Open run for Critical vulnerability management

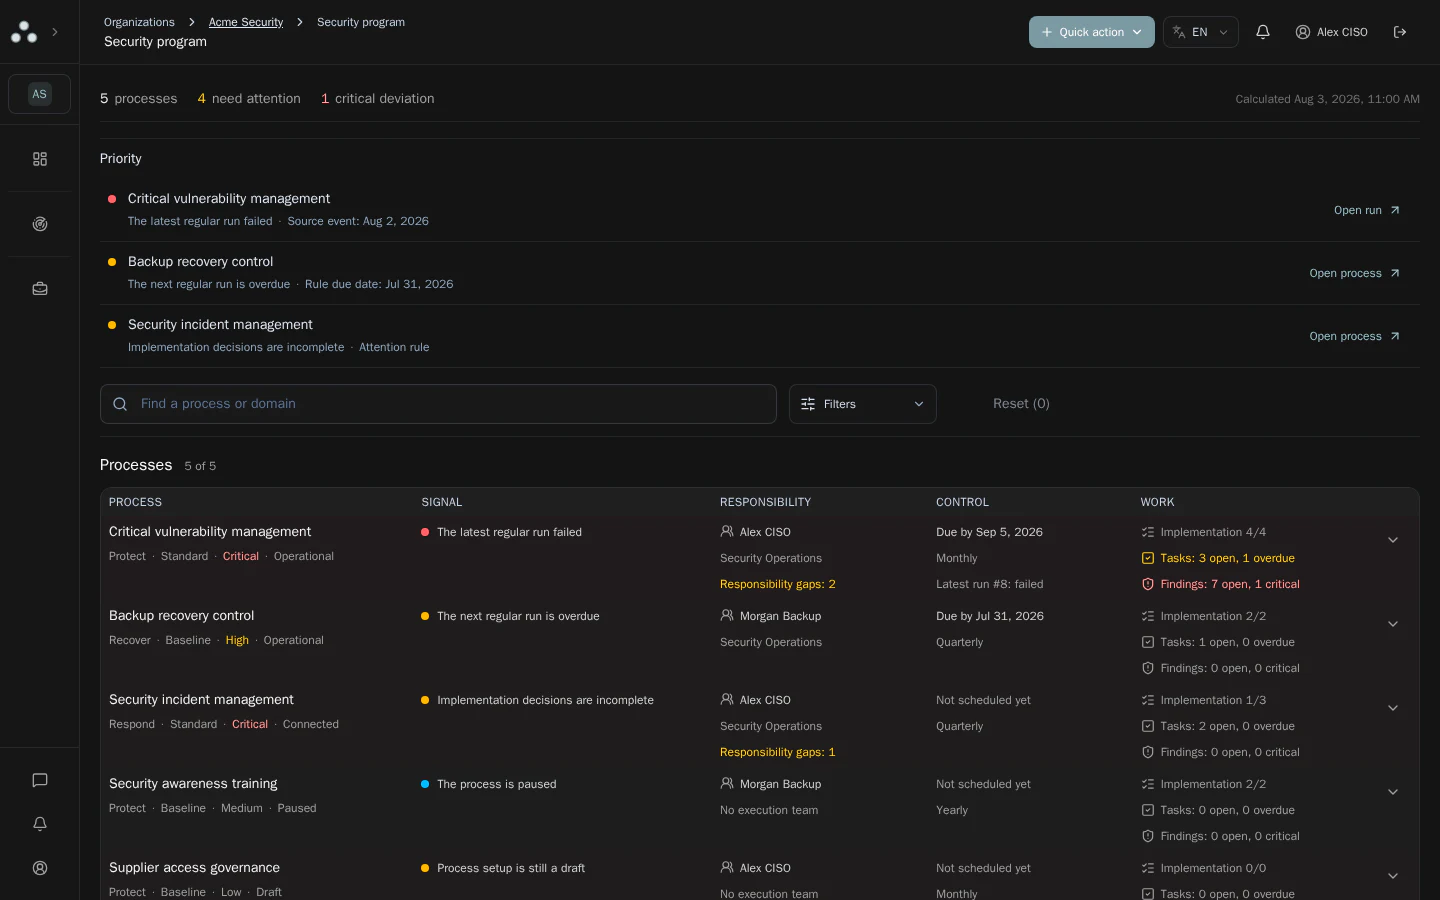click(1367, 210)
